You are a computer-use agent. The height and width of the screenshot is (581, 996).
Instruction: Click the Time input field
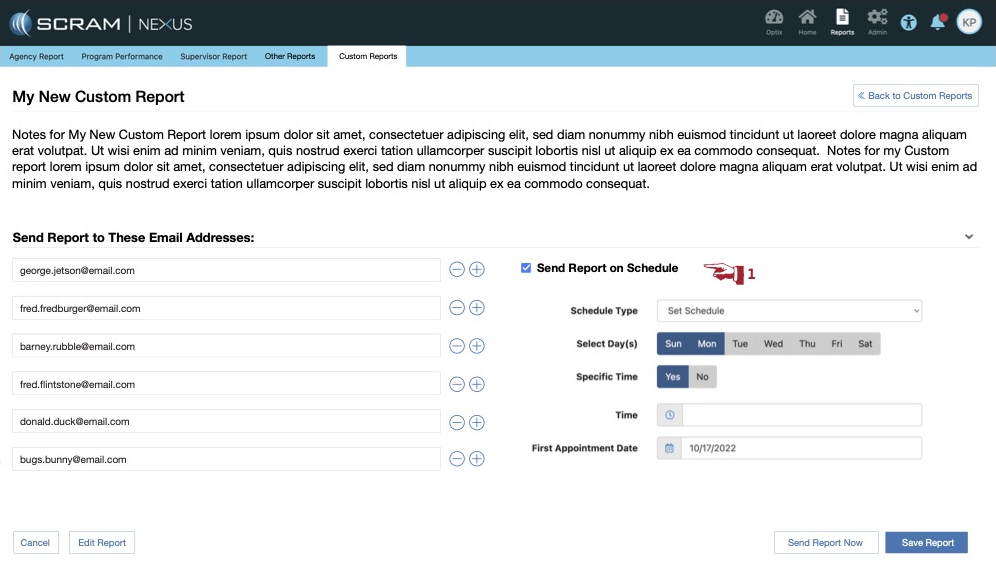tap(801, 415)
